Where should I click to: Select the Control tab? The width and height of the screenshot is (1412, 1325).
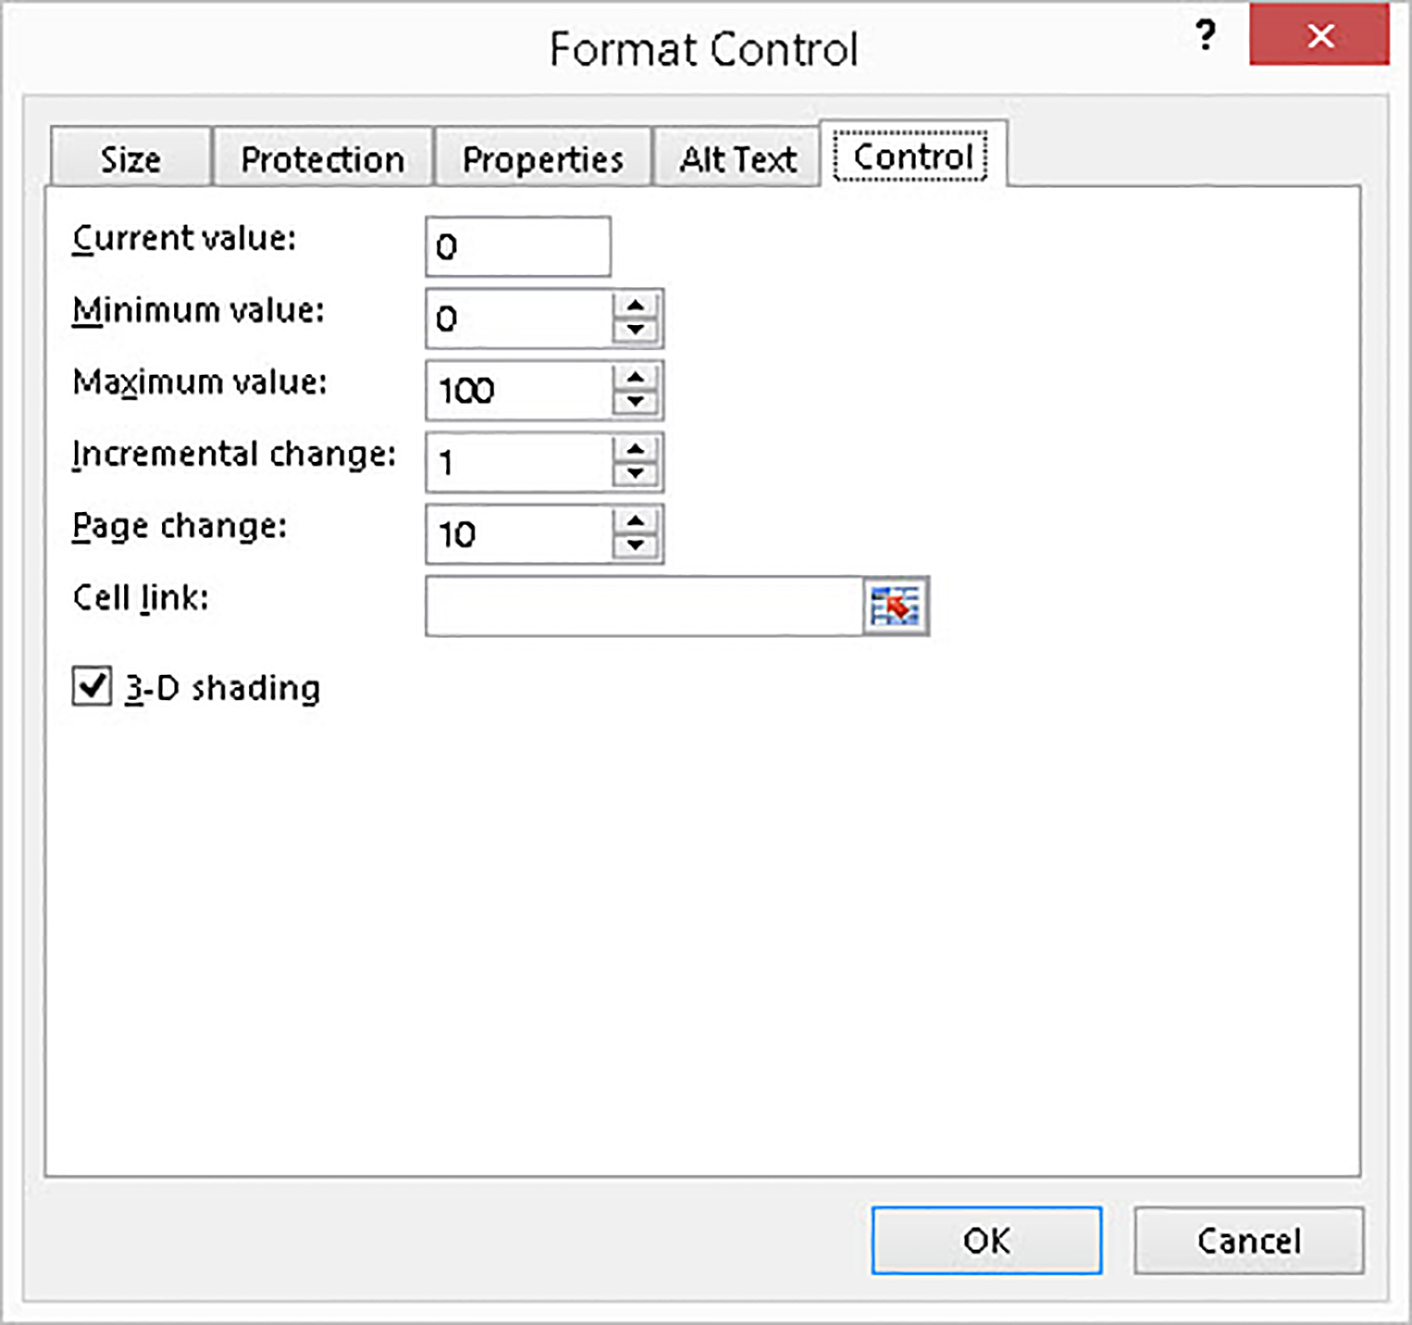click(x=912, y=156)
